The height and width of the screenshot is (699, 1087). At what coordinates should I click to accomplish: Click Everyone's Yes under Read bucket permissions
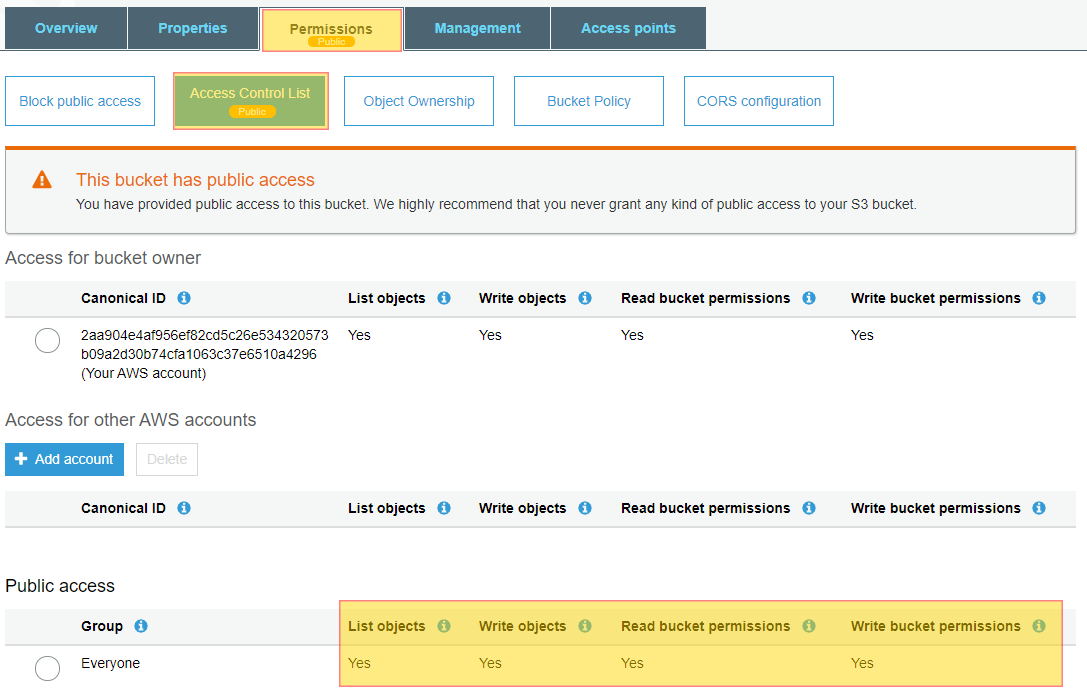632,664
